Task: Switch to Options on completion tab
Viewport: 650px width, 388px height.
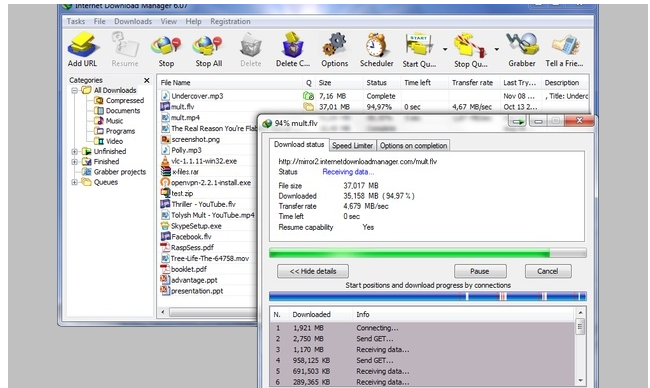Action: coord(413,146)
